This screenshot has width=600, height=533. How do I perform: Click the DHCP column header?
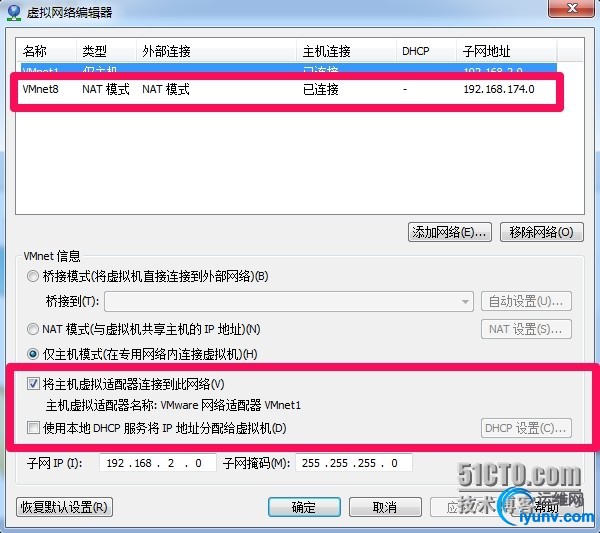pos(426,51)
